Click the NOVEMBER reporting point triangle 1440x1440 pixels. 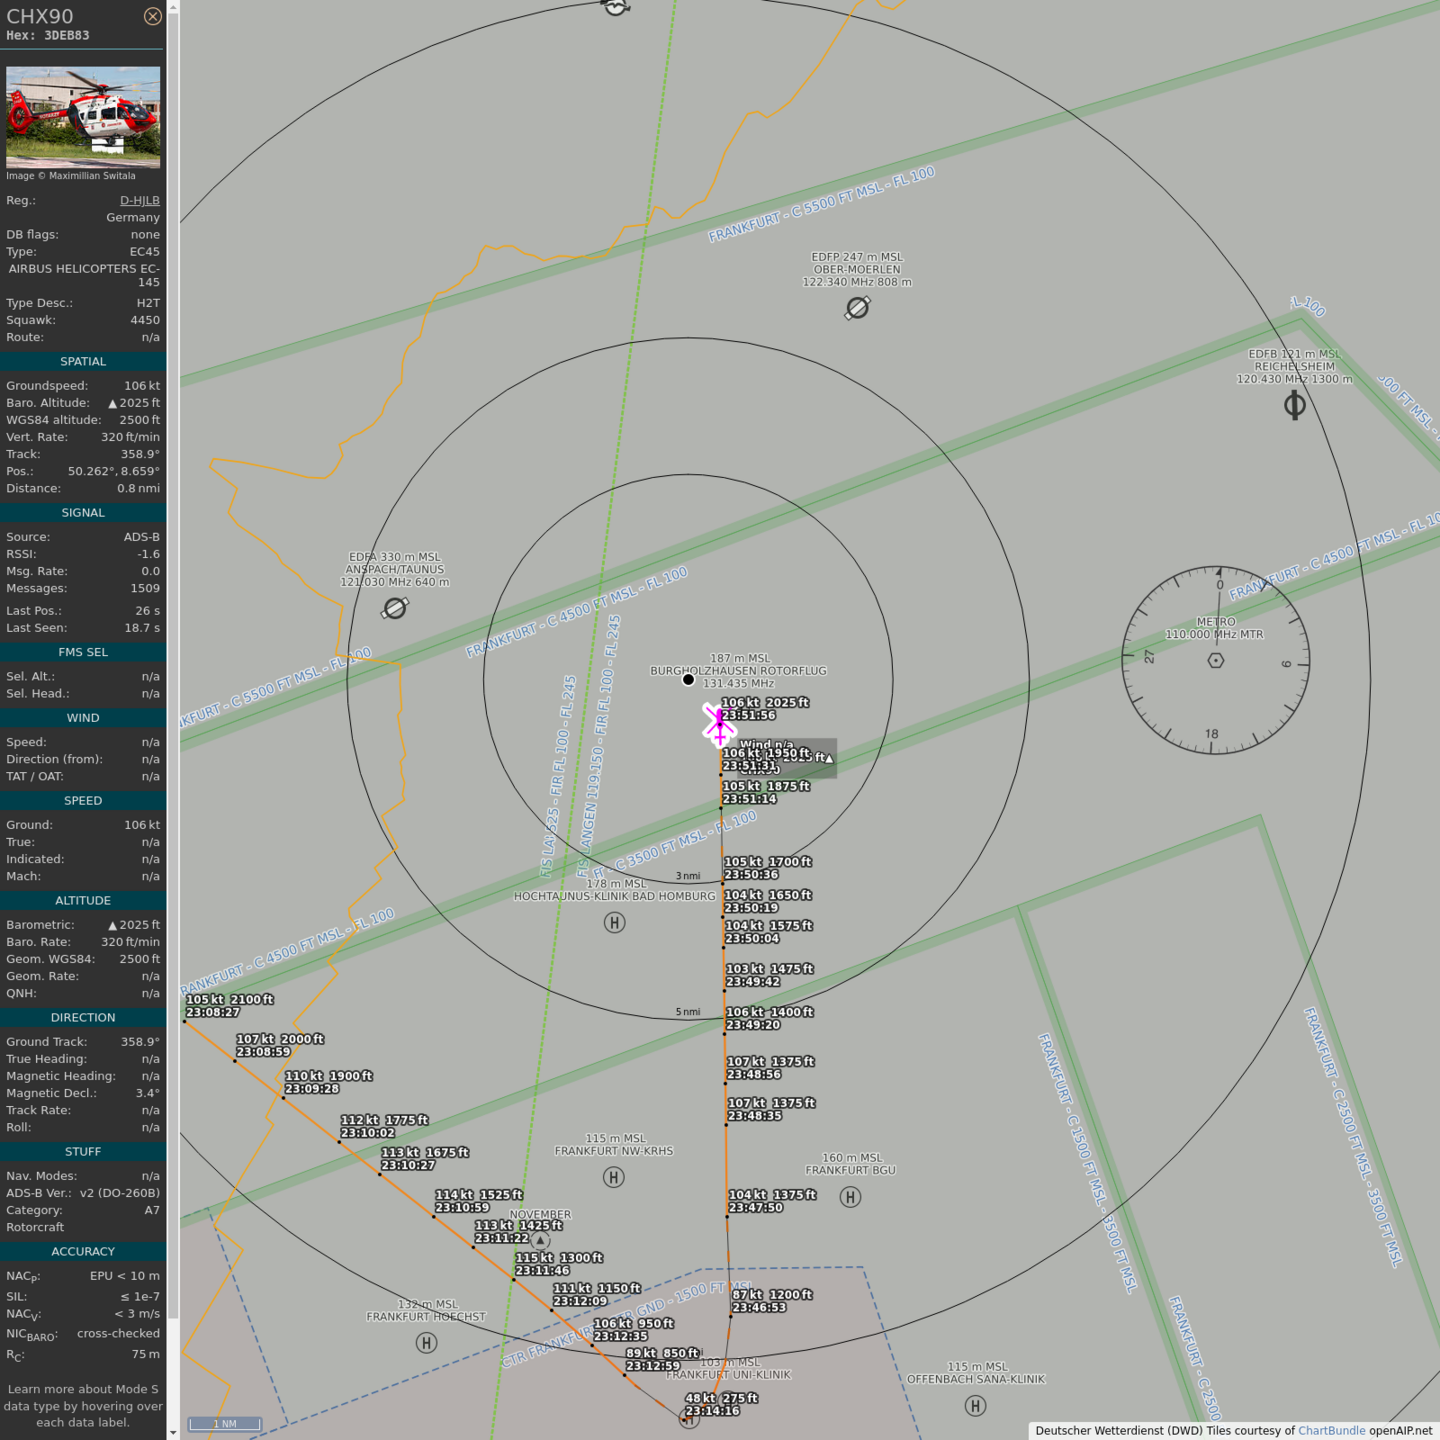coord(540,1241)
